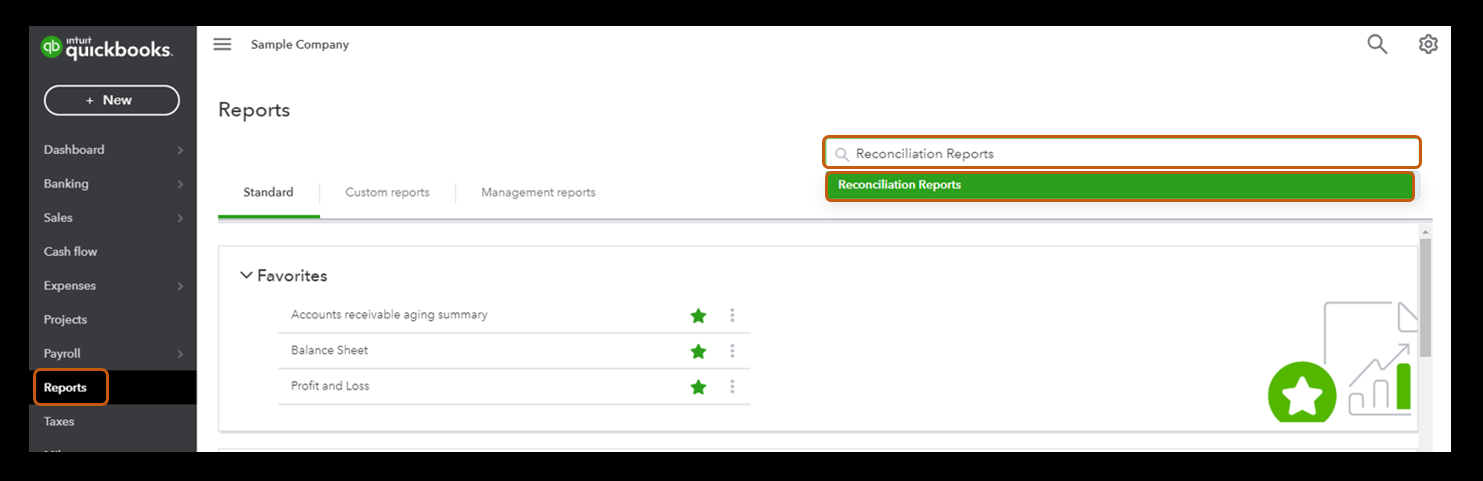Open the top search magnifier icon

tap(1377, 44)
